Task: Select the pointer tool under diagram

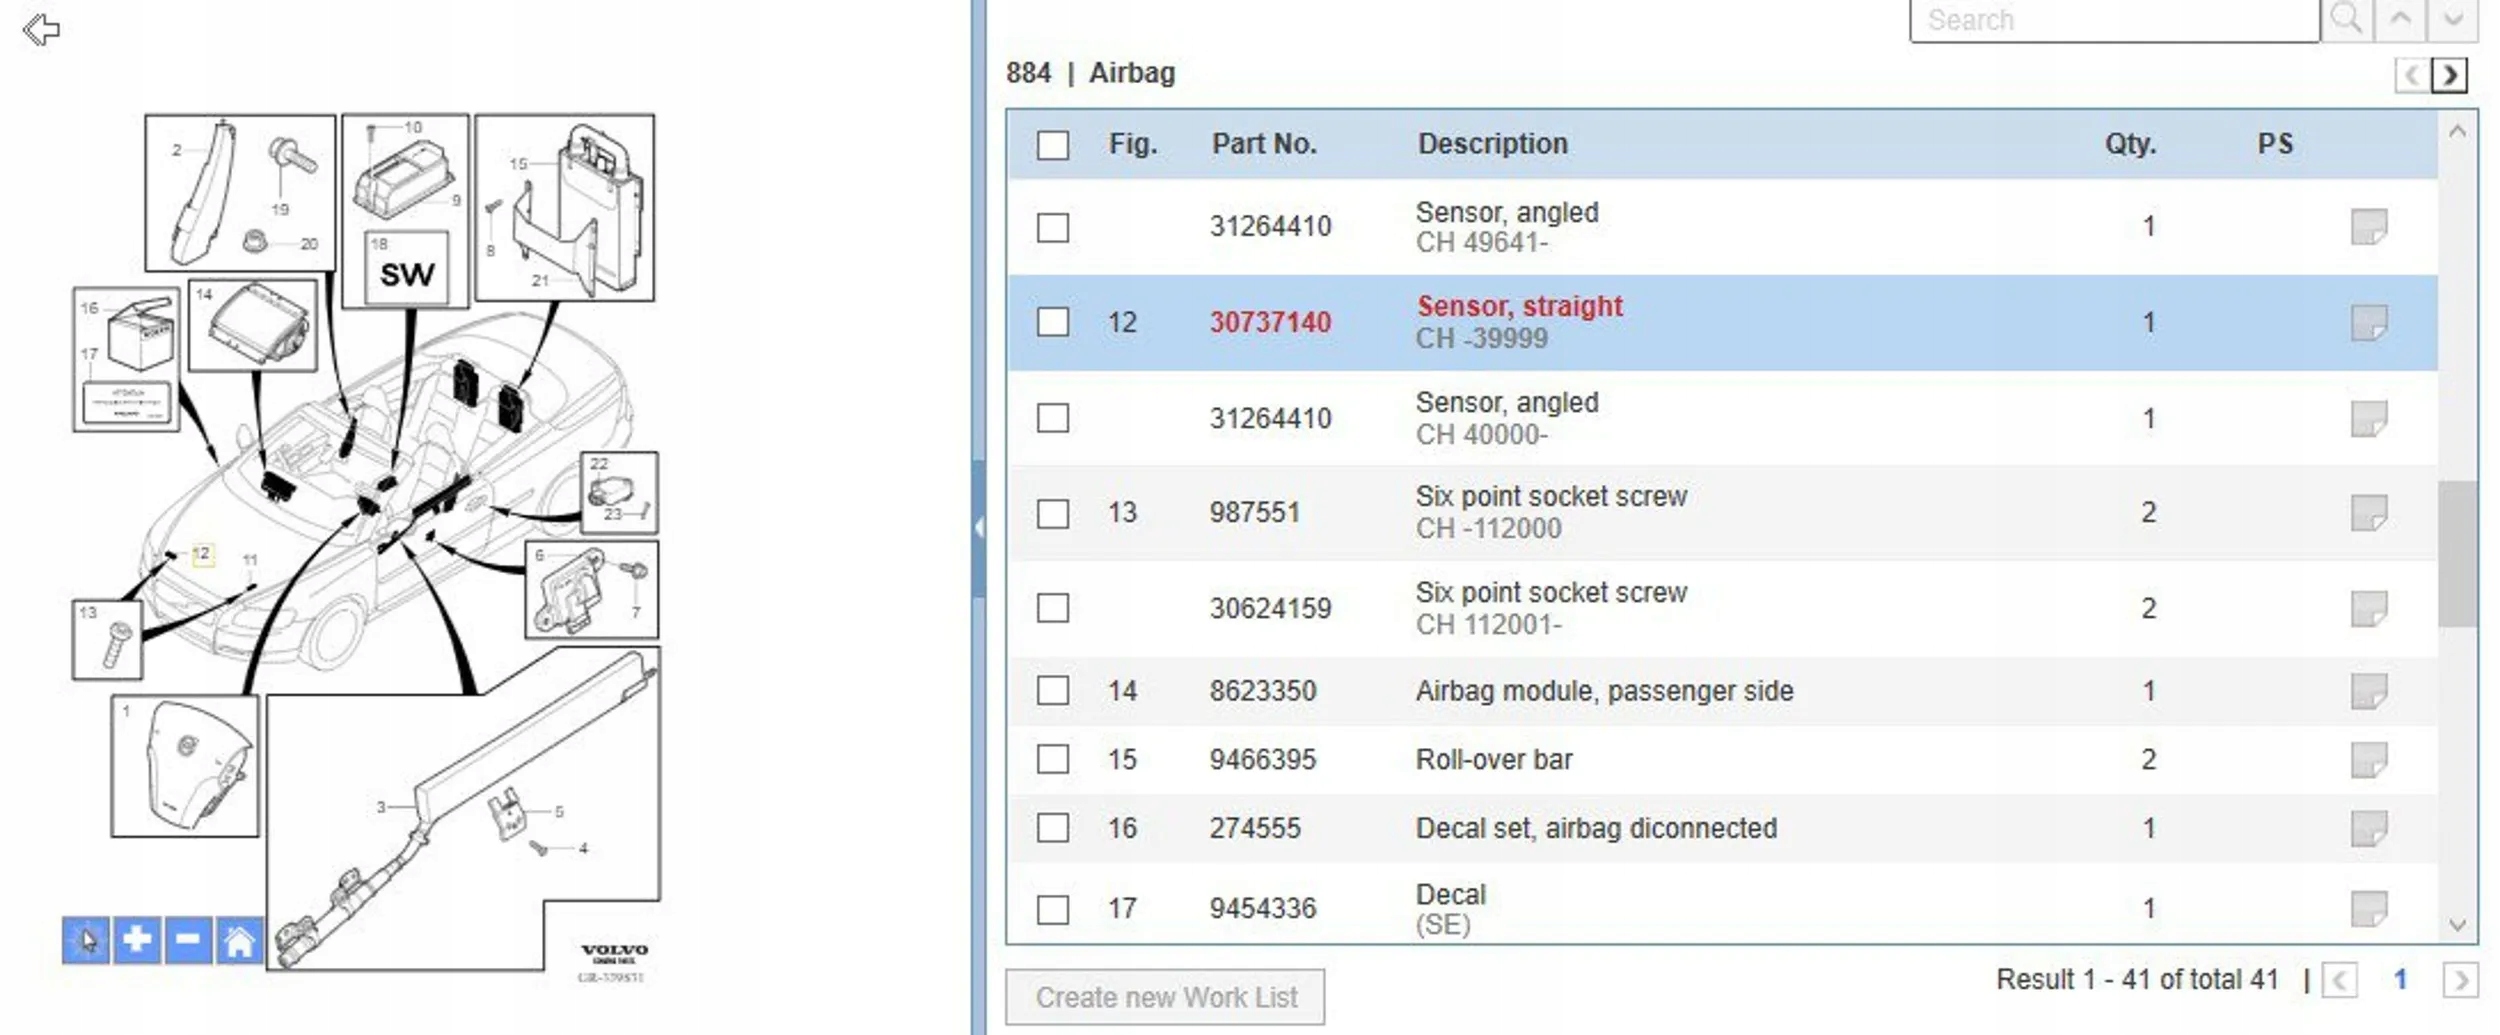Action: coord(86,940)
